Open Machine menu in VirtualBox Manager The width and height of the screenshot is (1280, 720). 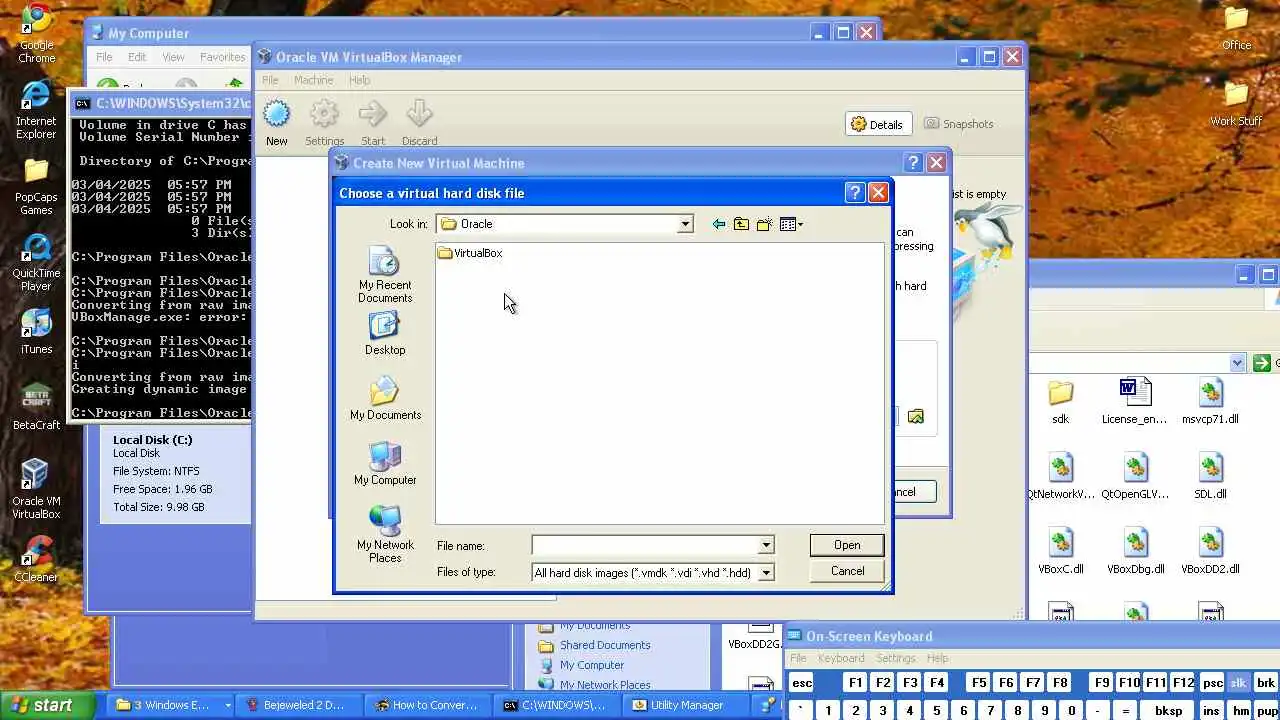tap(313, 80)
